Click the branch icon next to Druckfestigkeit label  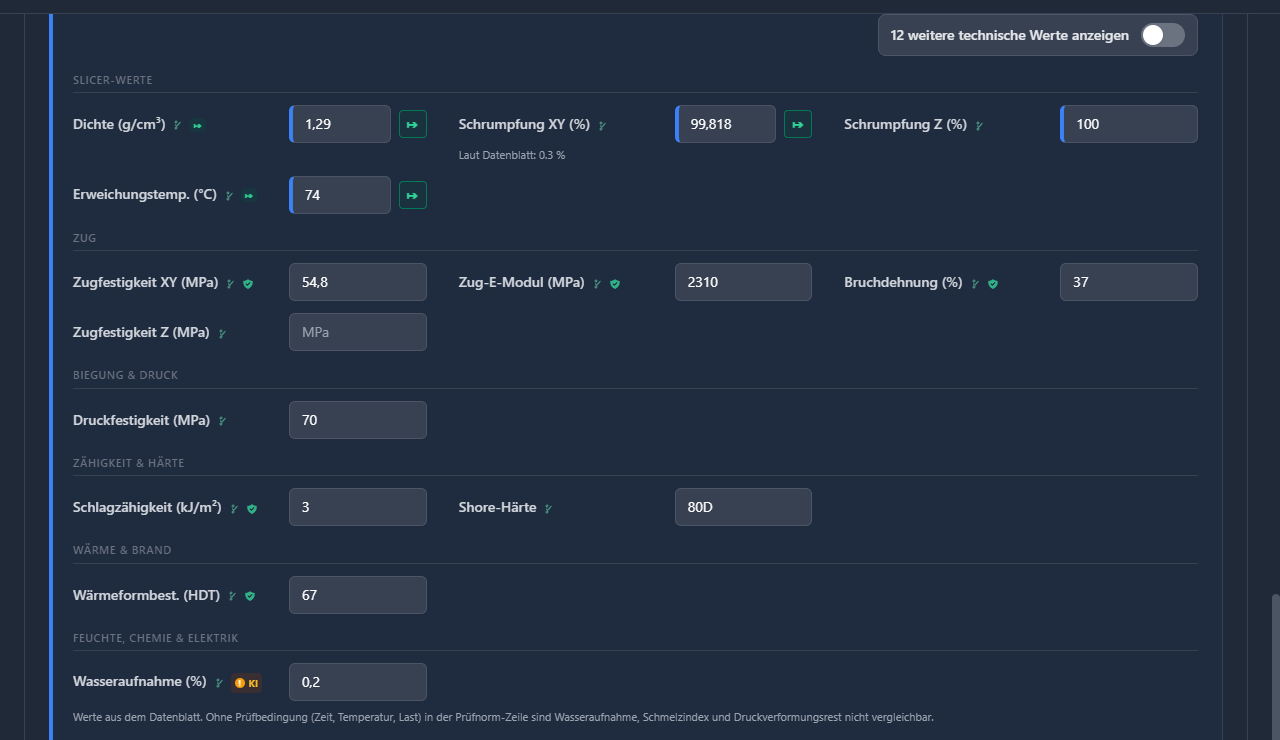(222, 421)
